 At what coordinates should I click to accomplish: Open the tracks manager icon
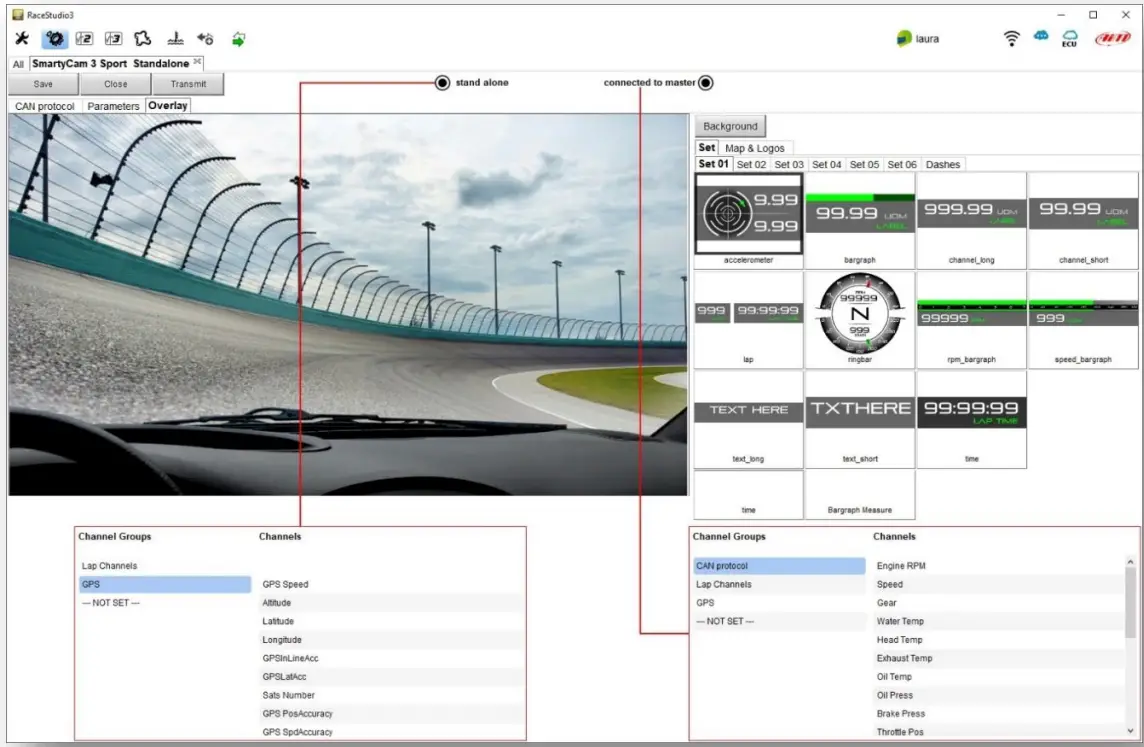[x=143, y=39]
